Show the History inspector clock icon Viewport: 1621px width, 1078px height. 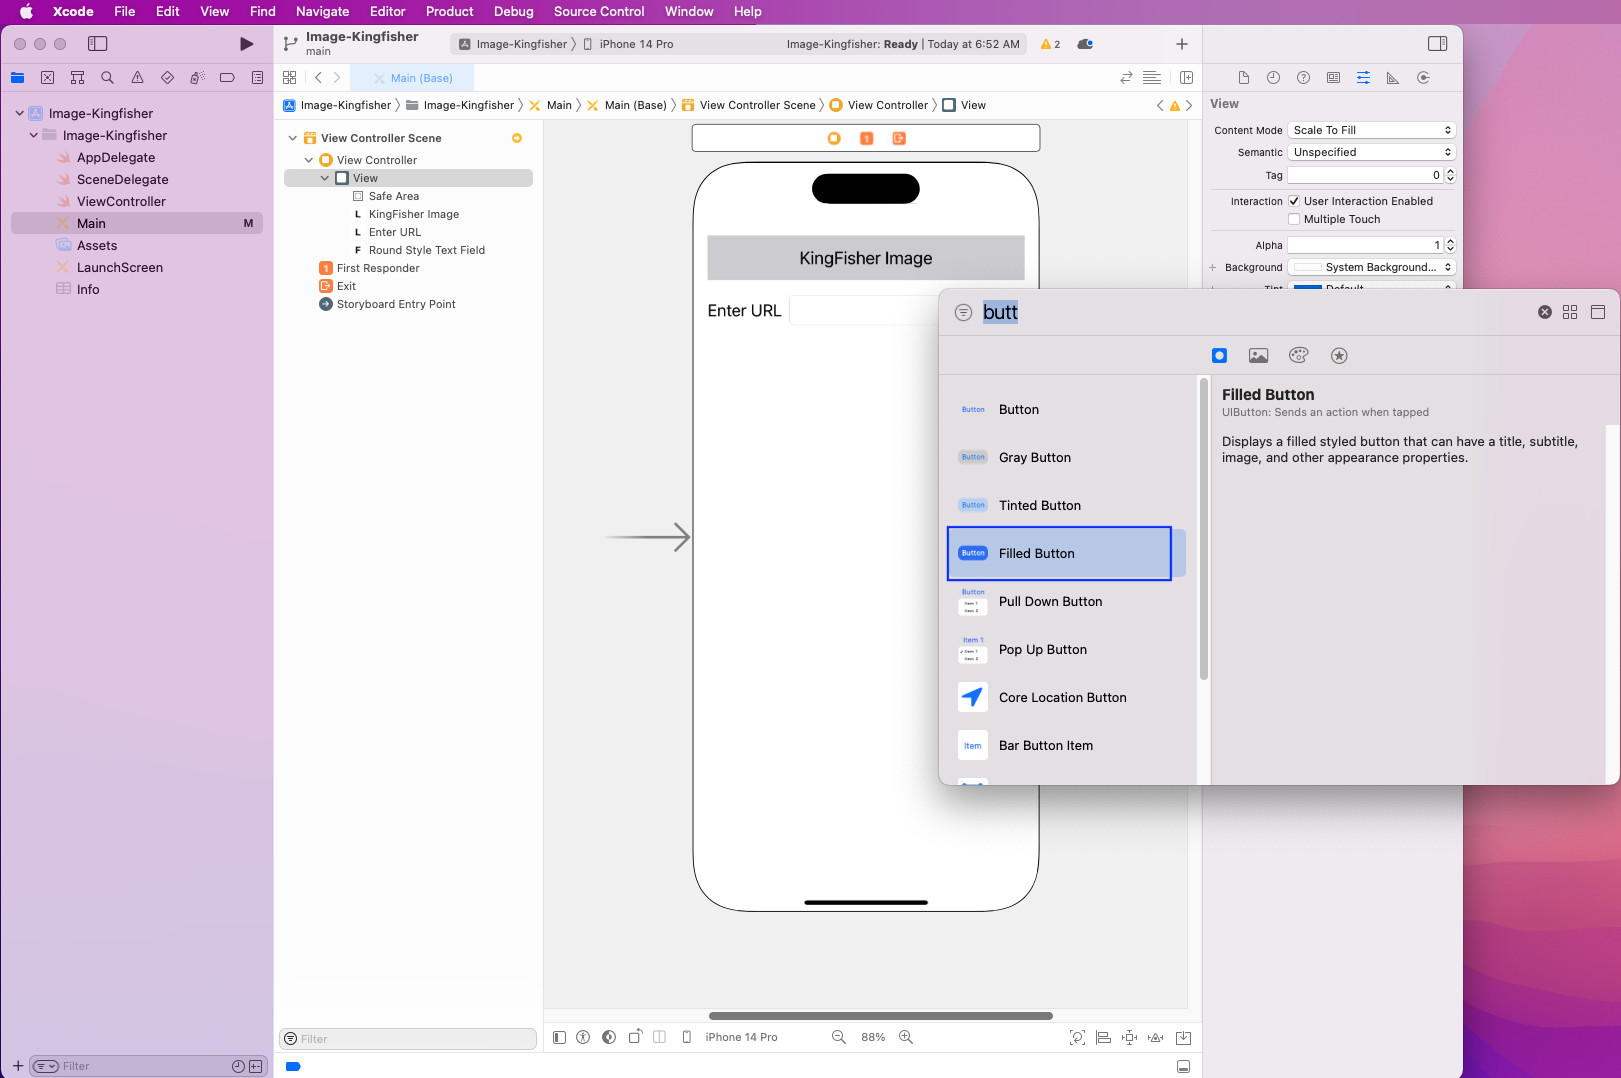(x=1273, y=78)
